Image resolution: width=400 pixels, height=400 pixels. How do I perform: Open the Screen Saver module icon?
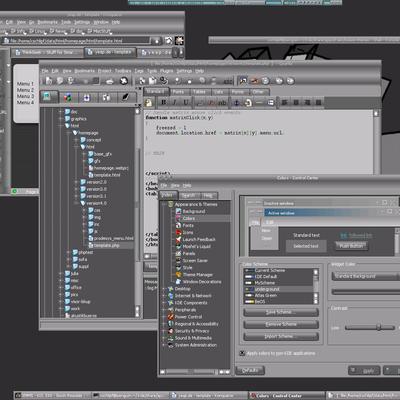pos(178,261)
